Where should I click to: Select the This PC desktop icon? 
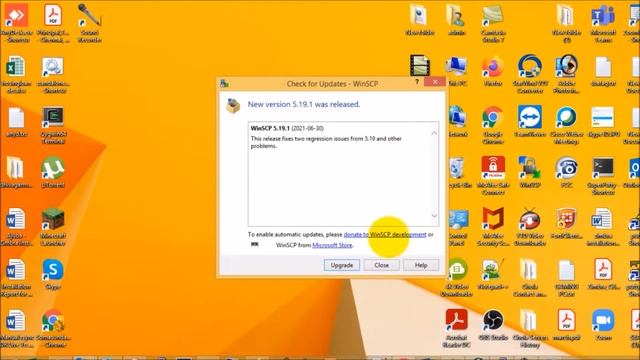456,71
